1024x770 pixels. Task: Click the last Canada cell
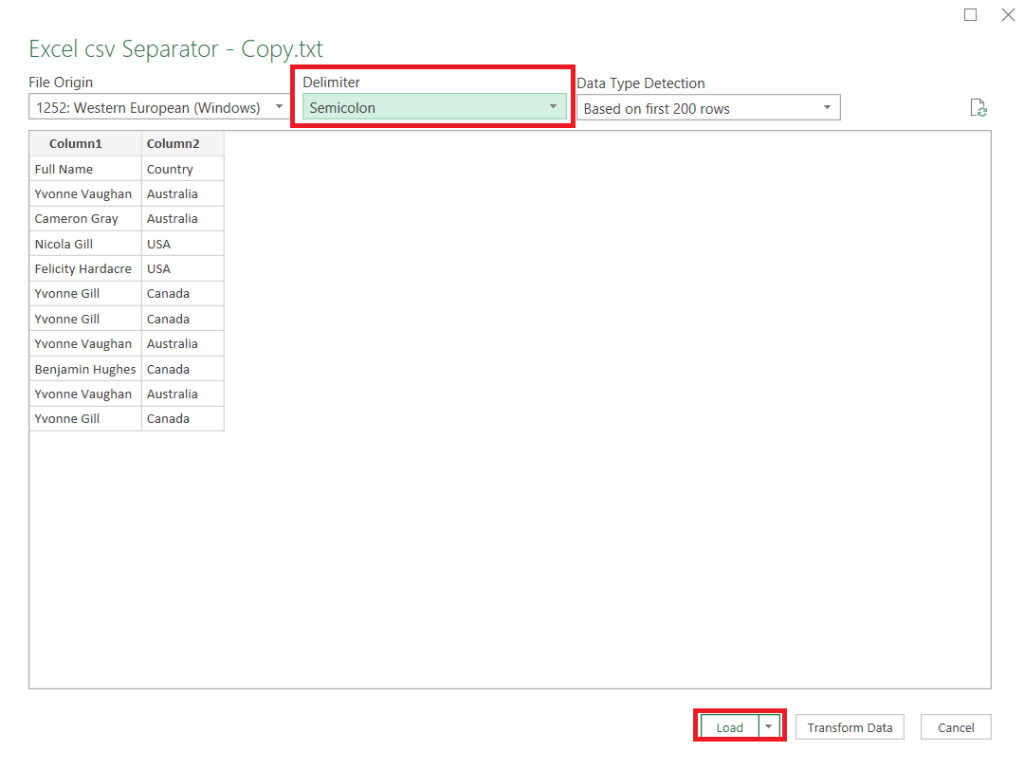[x=166, y=418]
